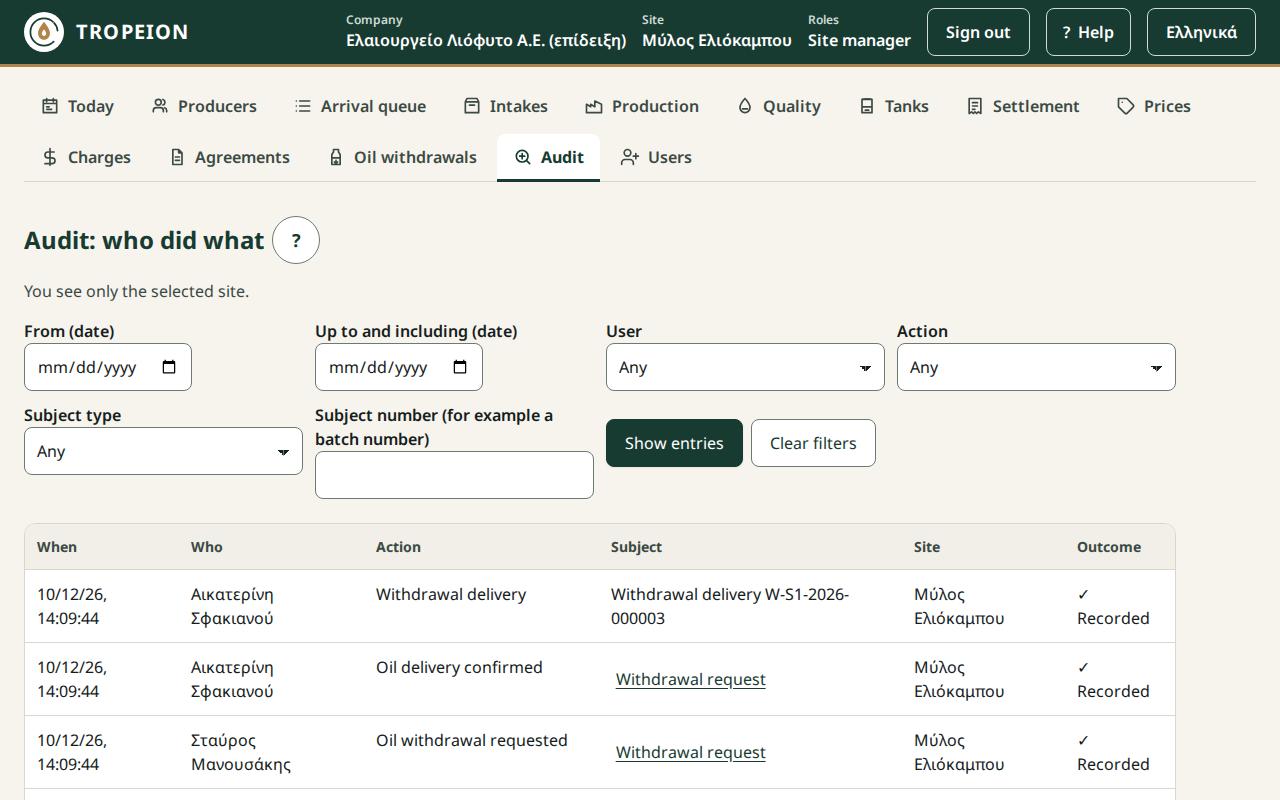Viewport: 1280px width, 800px height.
Task: Click the Up to and including date field
Action: [399, 367]
